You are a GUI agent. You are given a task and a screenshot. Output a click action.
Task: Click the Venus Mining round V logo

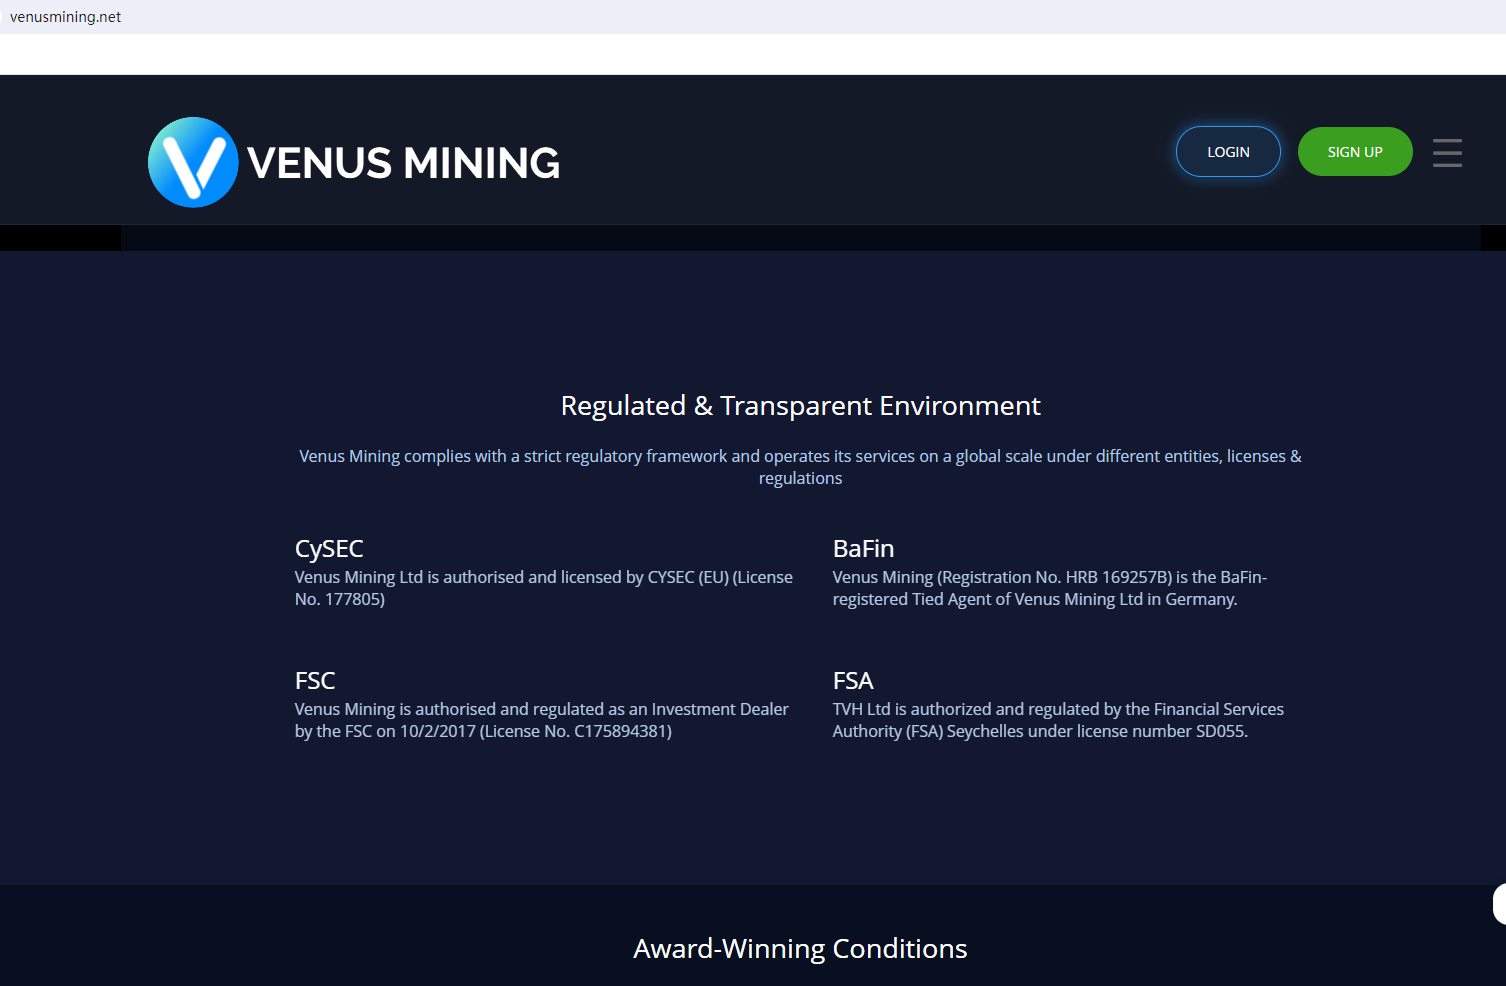[x=193, y=162]
